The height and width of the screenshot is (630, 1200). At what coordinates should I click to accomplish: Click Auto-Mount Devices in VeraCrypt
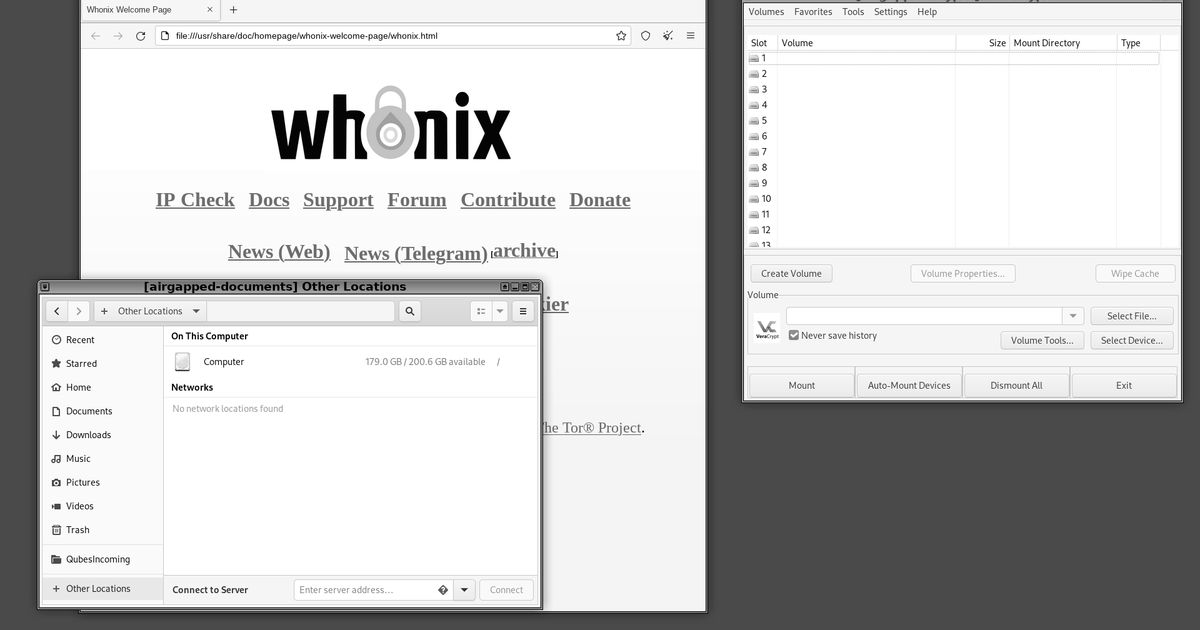click(x=909, y=385)
